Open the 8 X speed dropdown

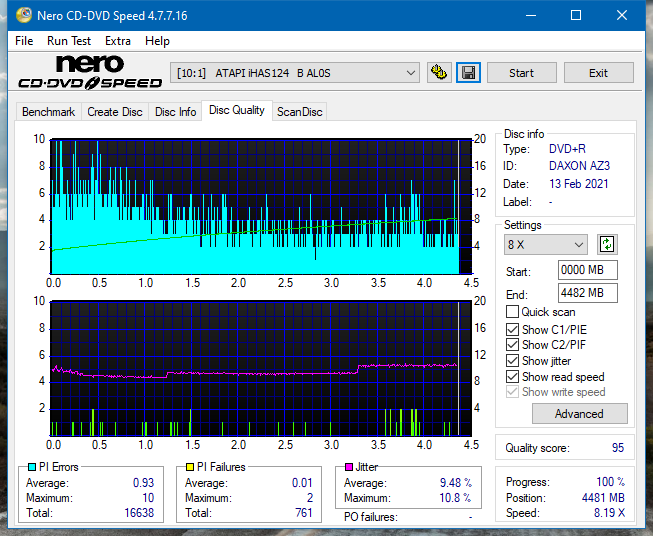[546, 244]
